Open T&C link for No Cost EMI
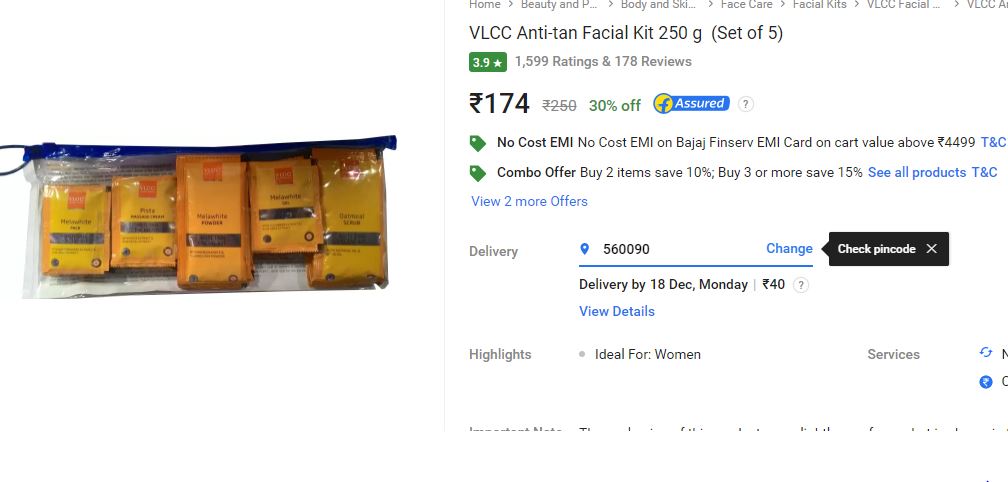This screenshot has width=1008, height=482. coord(994,143)
